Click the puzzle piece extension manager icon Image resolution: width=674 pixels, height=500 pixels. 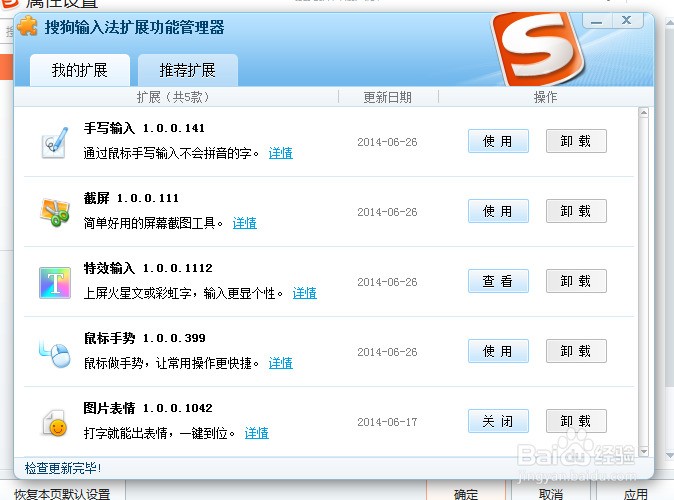coord(28,26)
